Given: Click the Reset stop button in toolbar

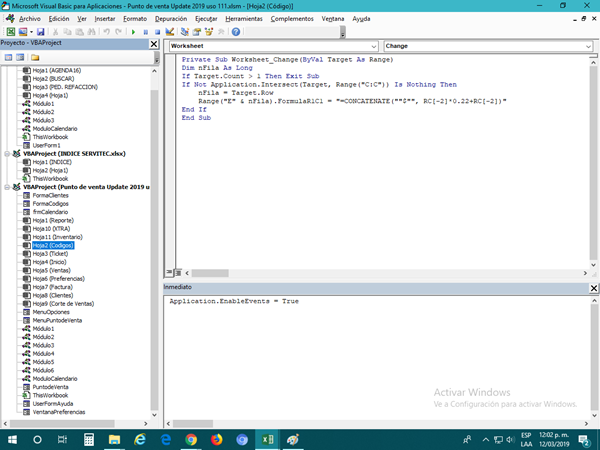Looking at the screenshot, I should pyautogui.click(x=156, y=32).
